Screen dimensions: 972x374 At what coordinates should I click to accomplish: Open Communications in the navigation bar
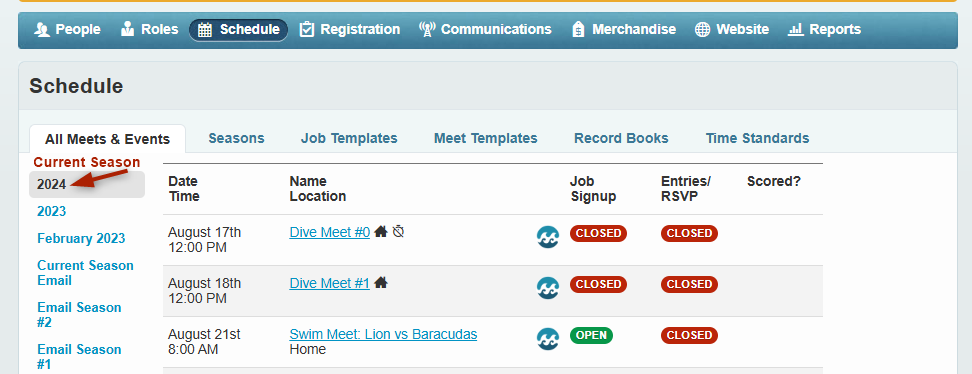(x=485, y=29)
